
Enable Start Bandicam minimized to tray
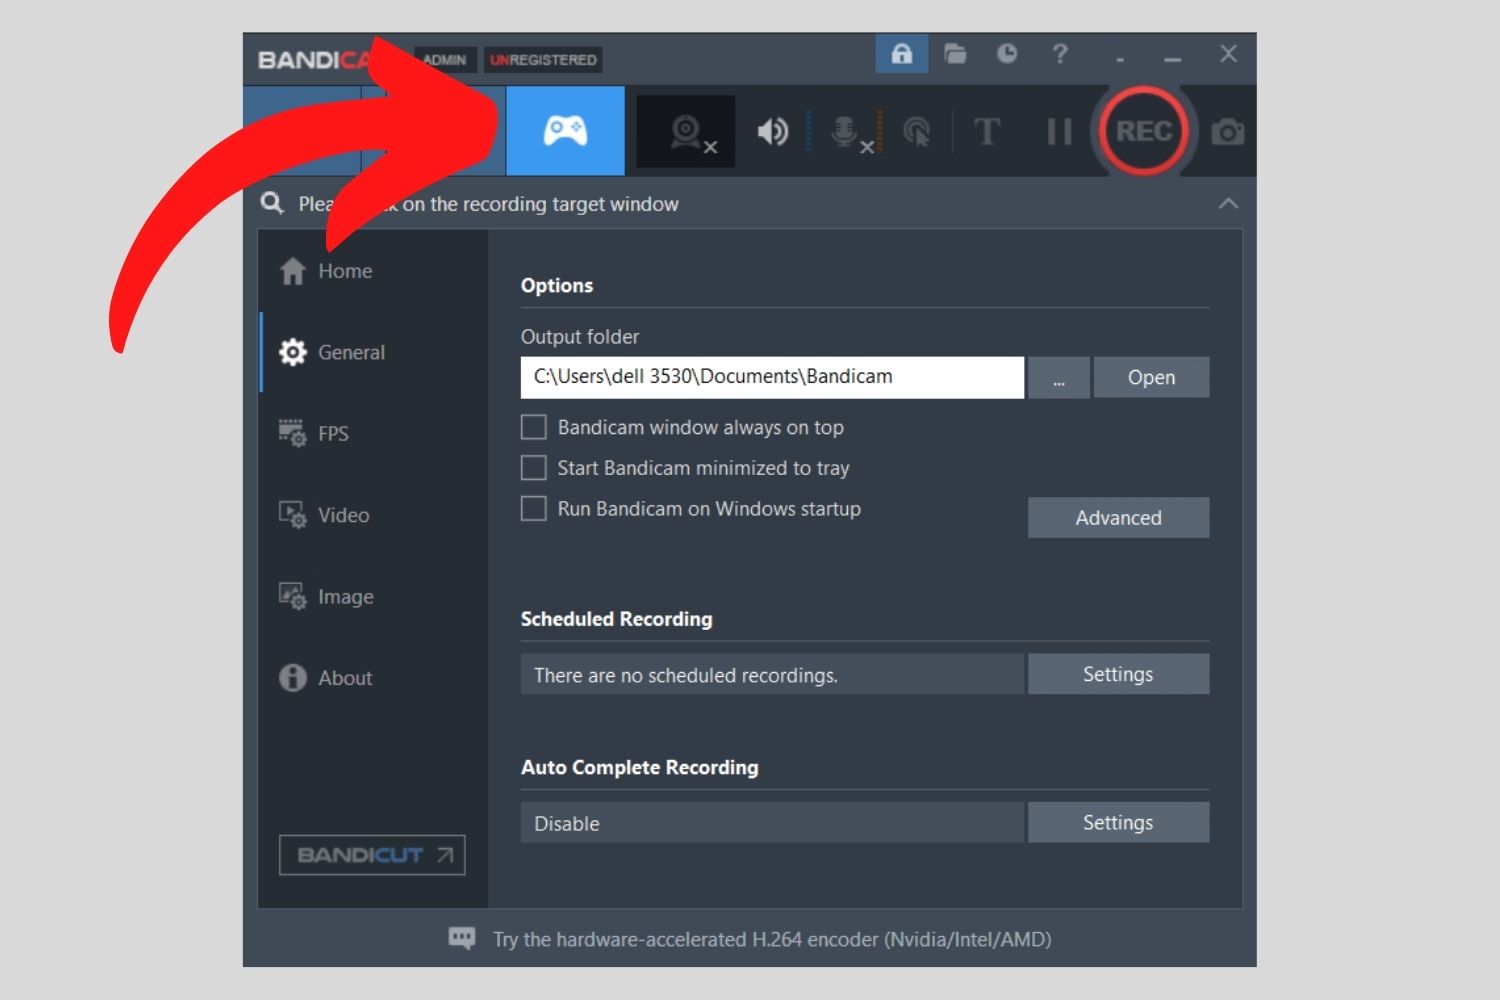point(534,468)
